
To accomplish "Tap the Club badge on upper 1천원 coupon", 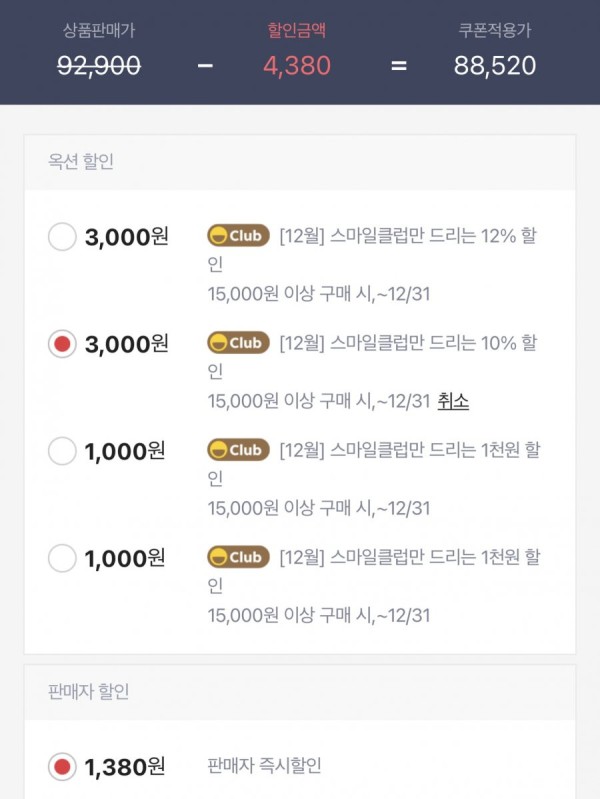I will pos(238,450).
